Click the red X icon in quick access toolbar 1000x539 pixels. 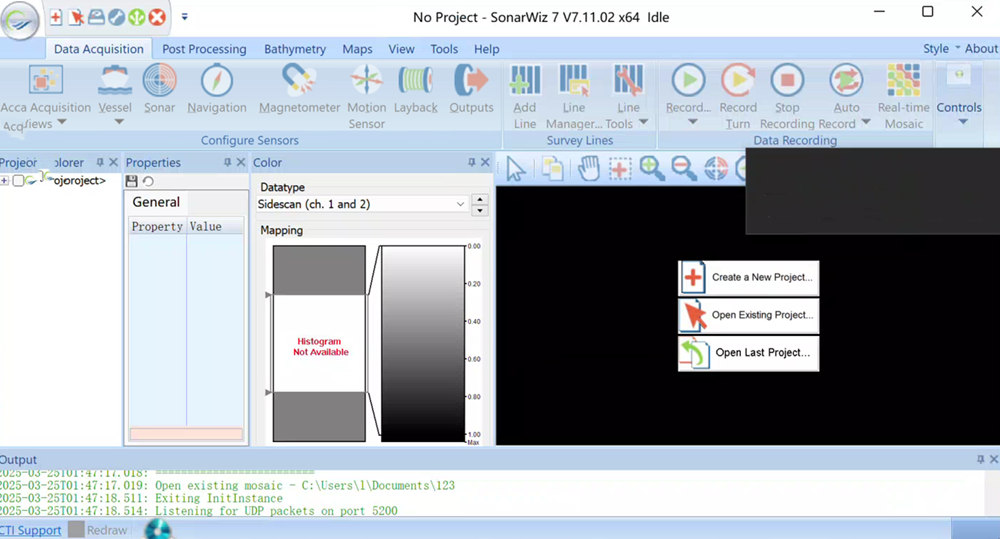point(157,17)
